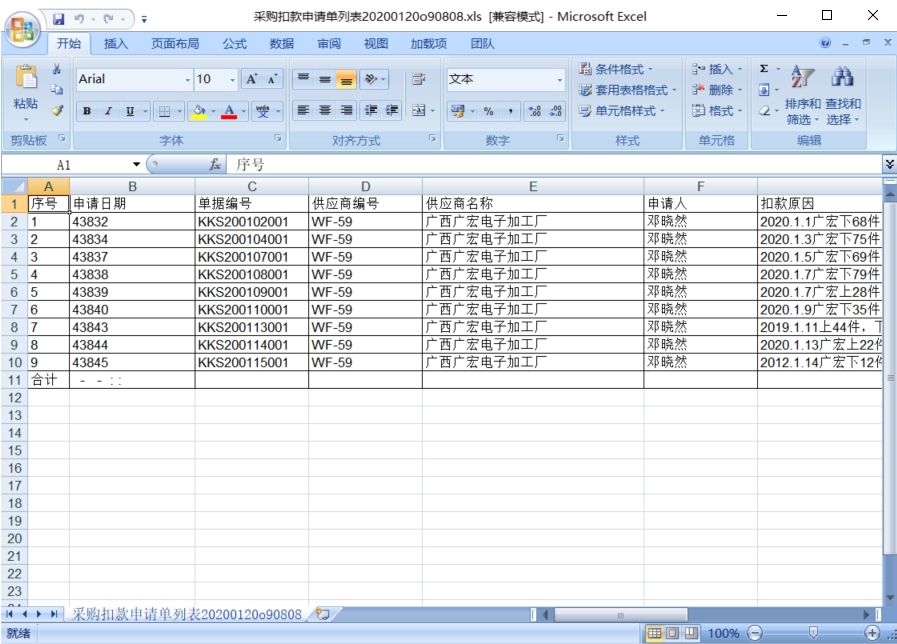Click the Increase Font Size icon
This screenshot has height=644, width=897.
252,79
